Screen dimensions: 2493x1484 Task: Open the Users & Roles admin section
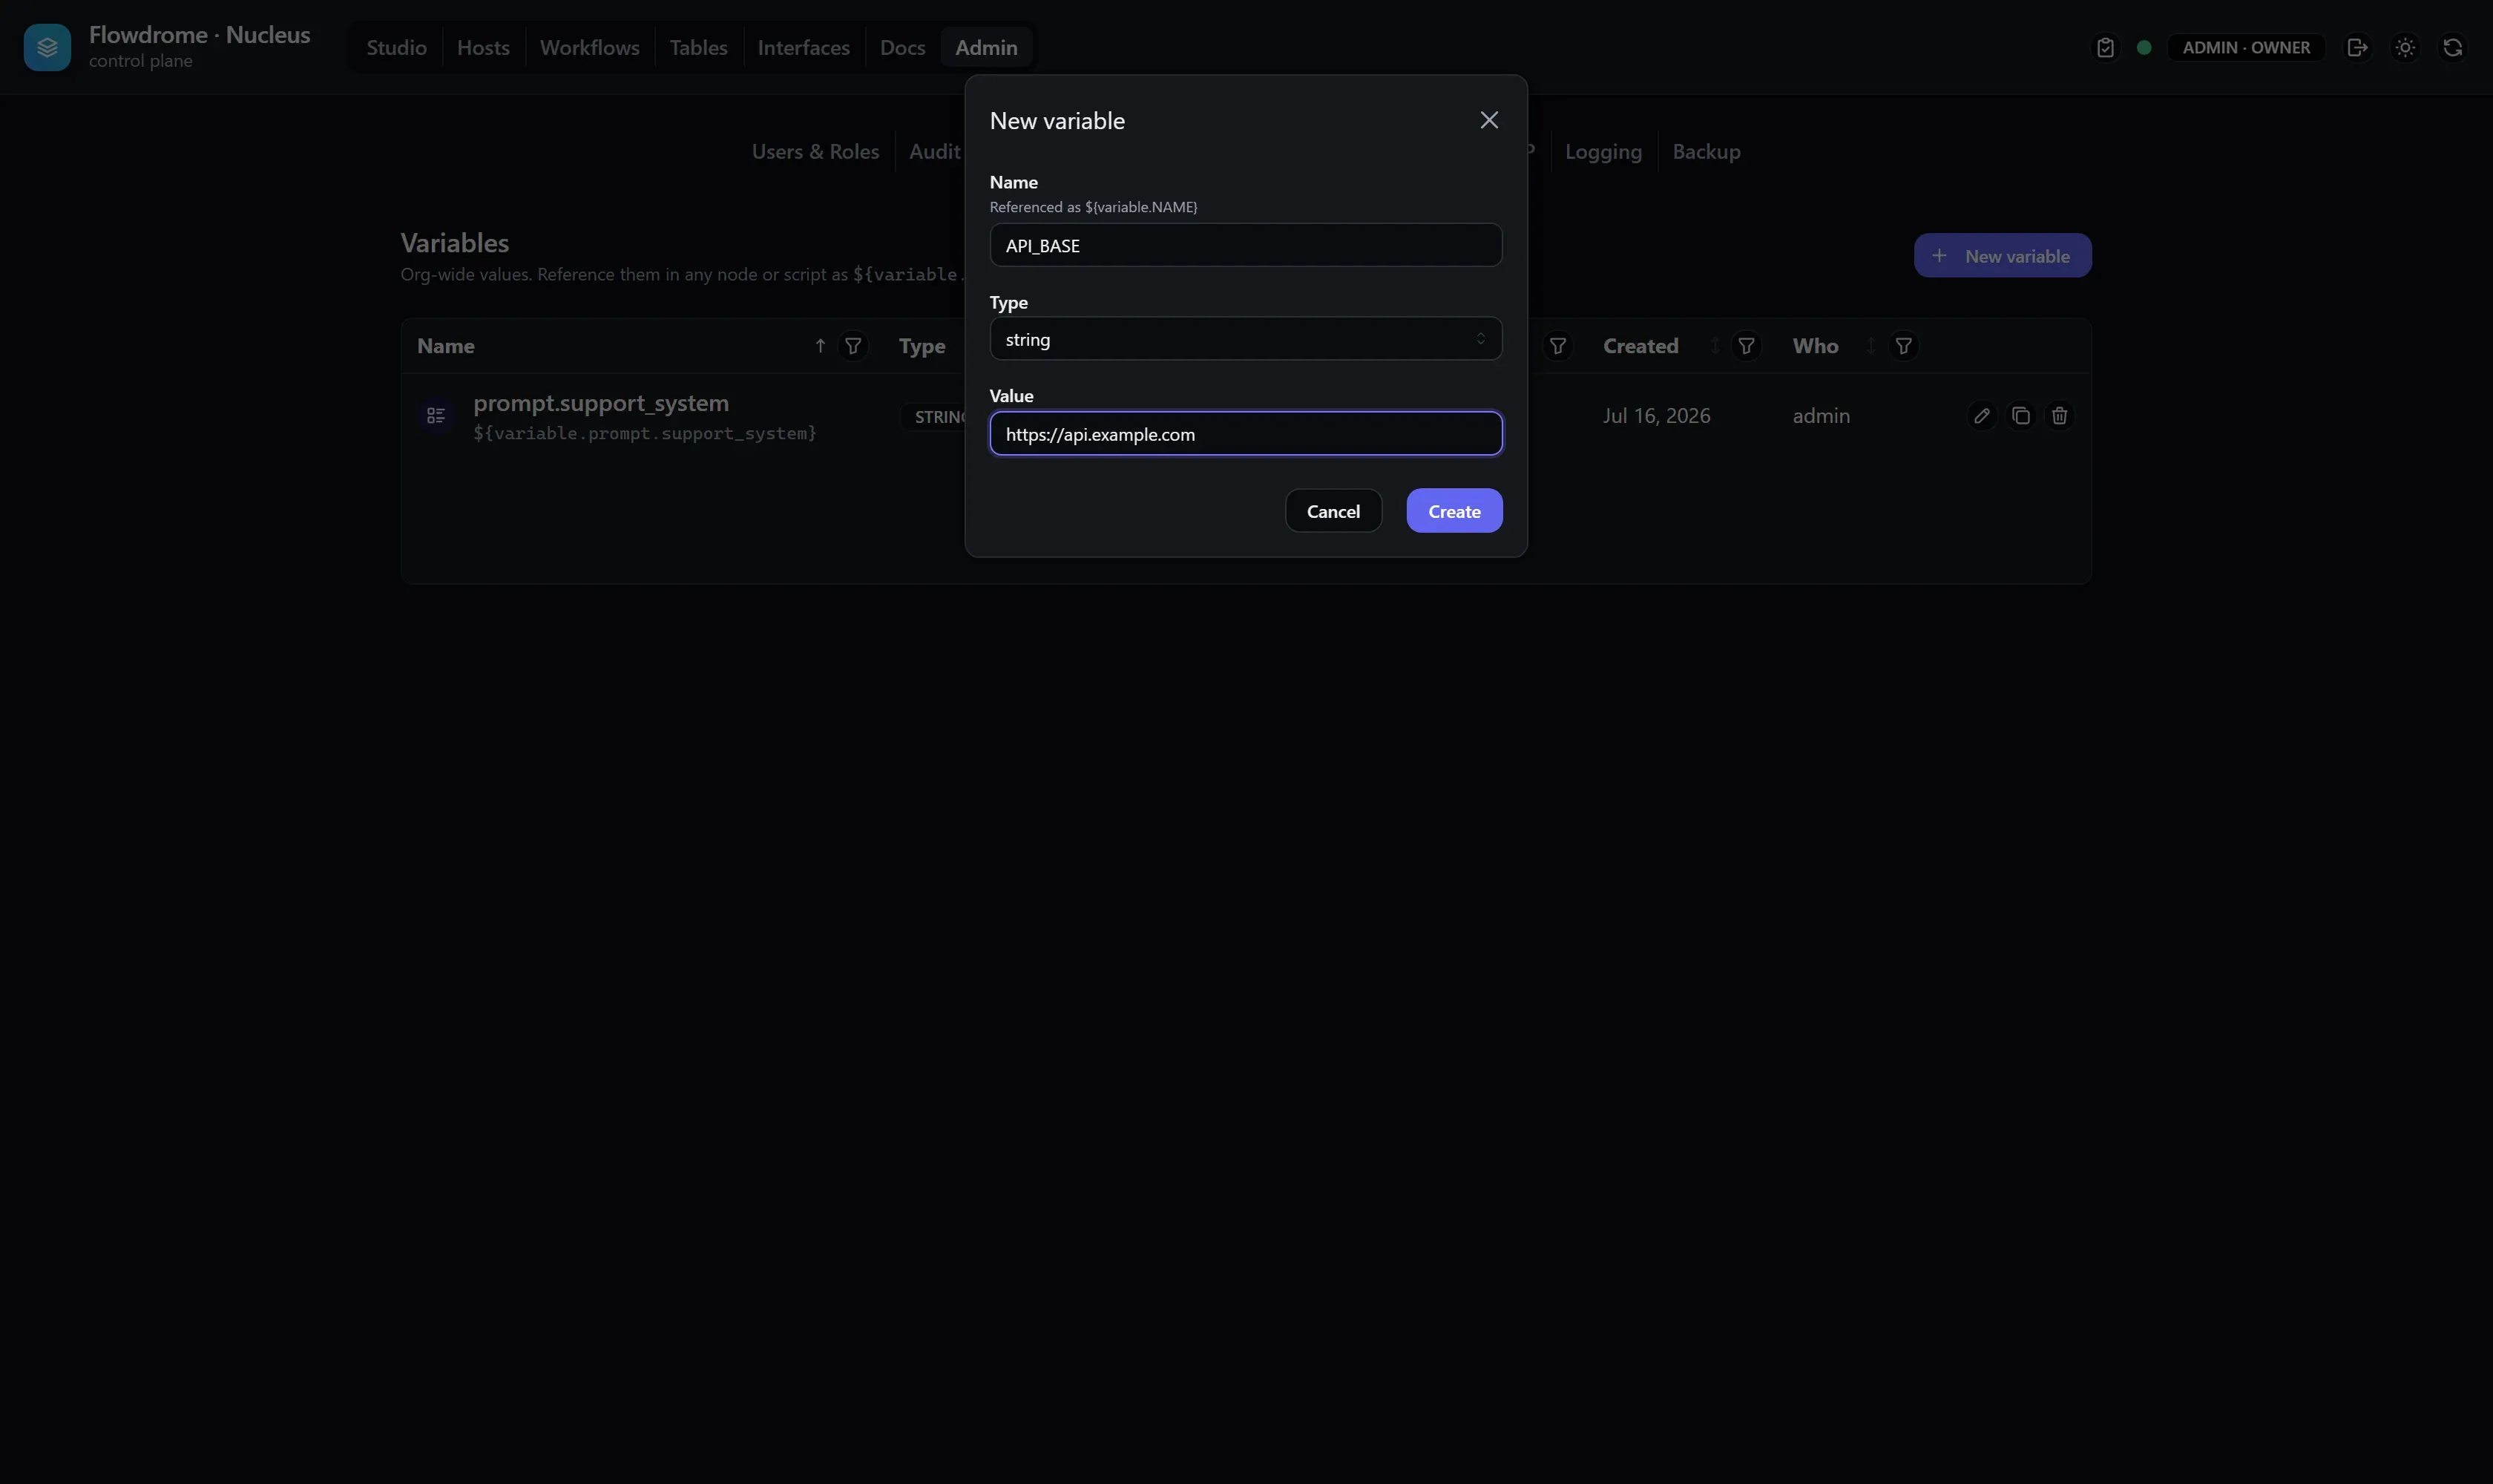815,151
